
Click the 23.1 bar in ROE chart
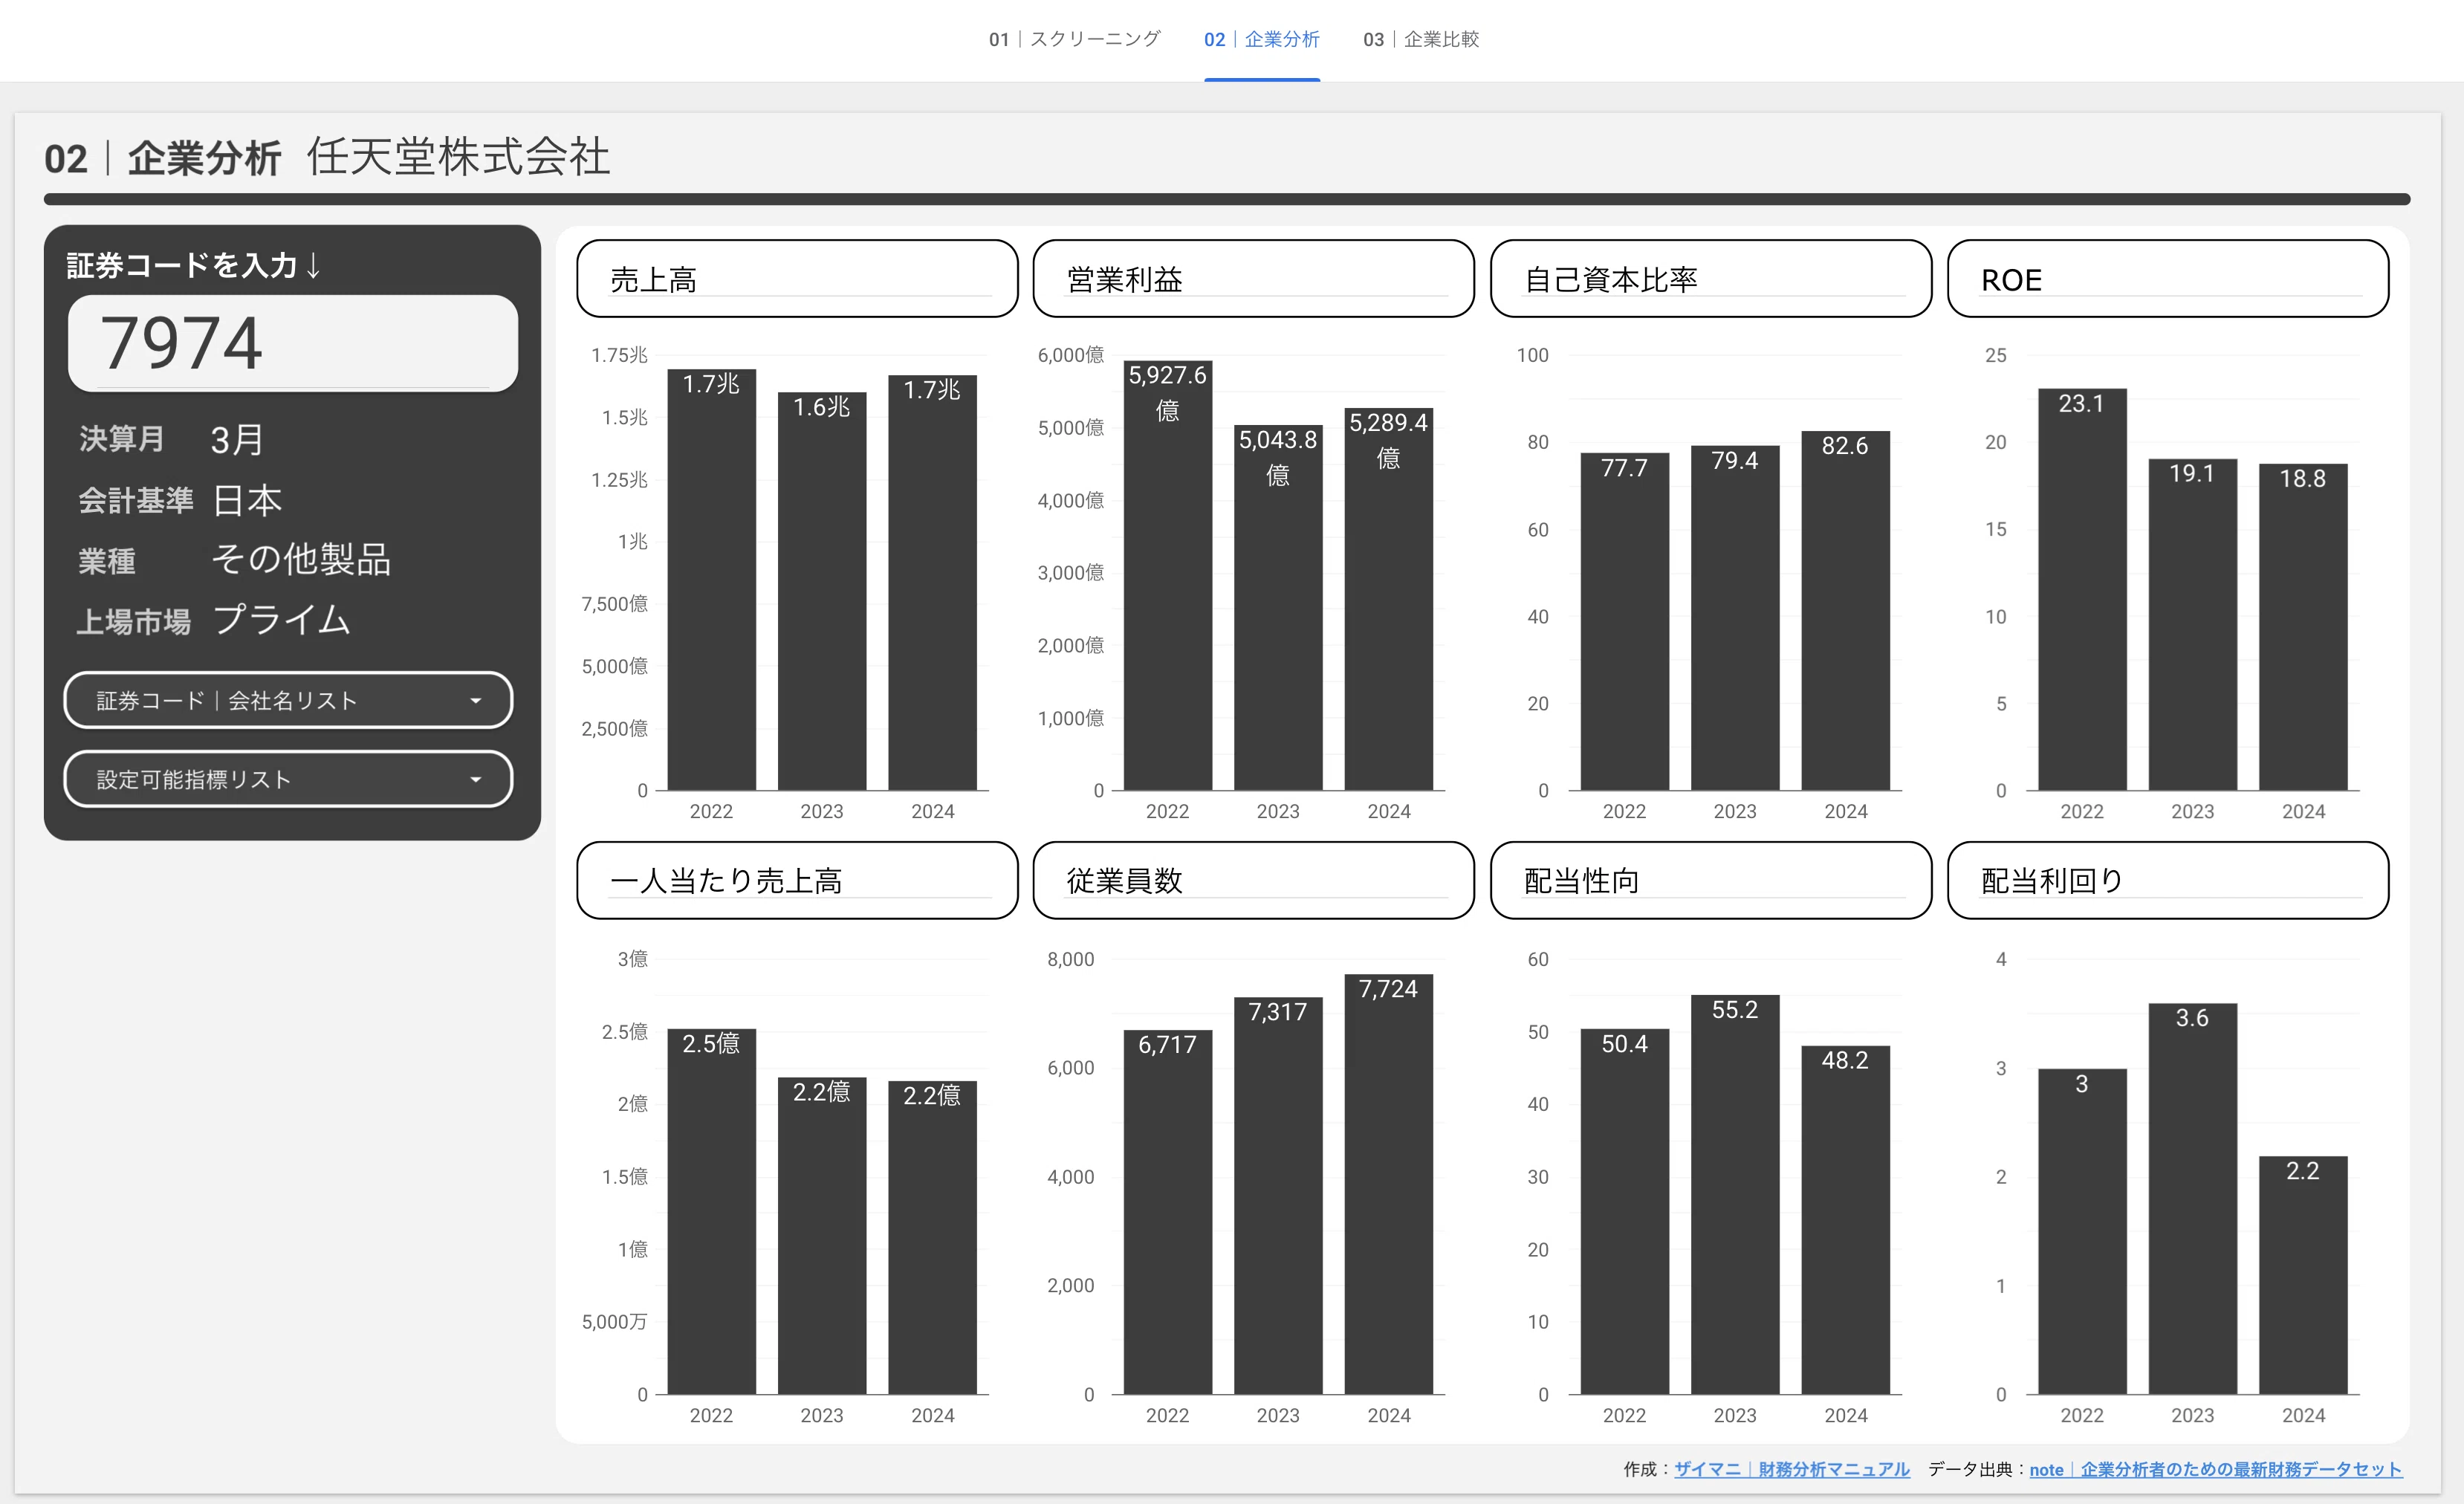[x=2082, y=590]
